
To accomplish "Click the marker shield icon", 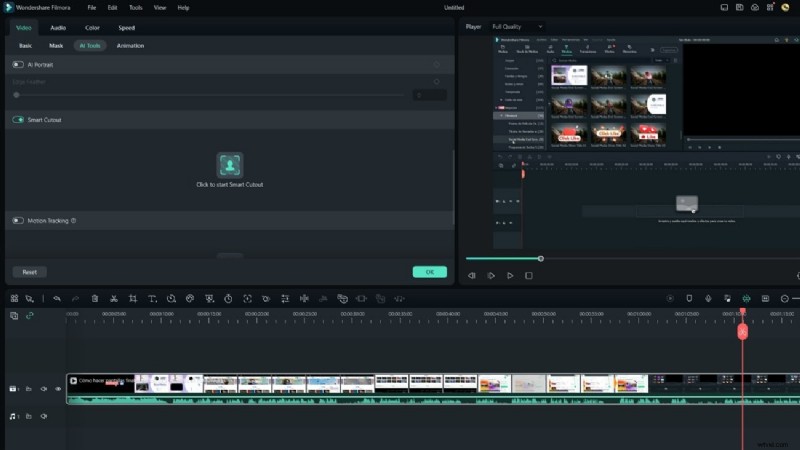I will tap(689, 298).
